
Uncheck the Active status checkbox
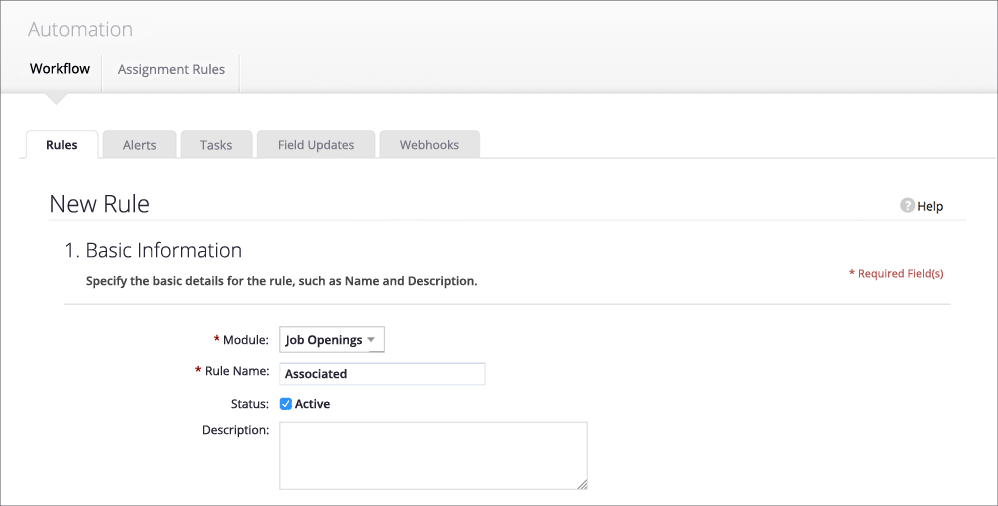286,404
